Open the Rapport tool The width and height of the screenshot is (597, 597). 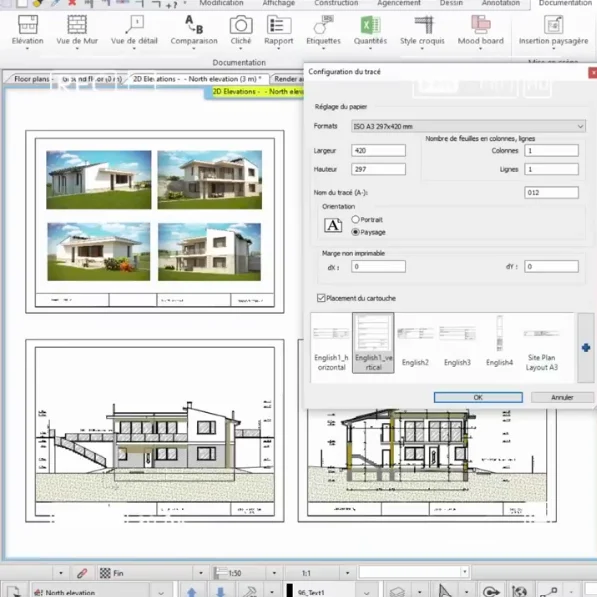click(279, 30)
